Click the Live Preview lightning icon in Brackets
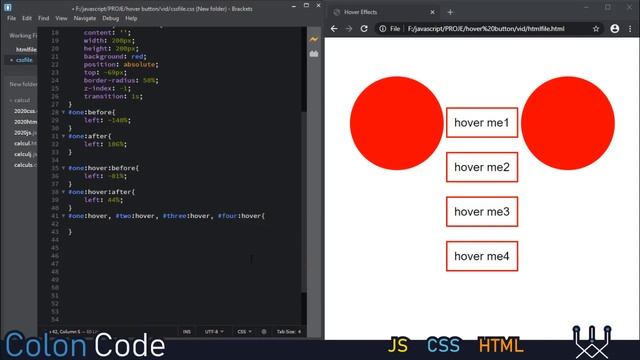This screenshot has width=640, height=360. pos(313,40)
